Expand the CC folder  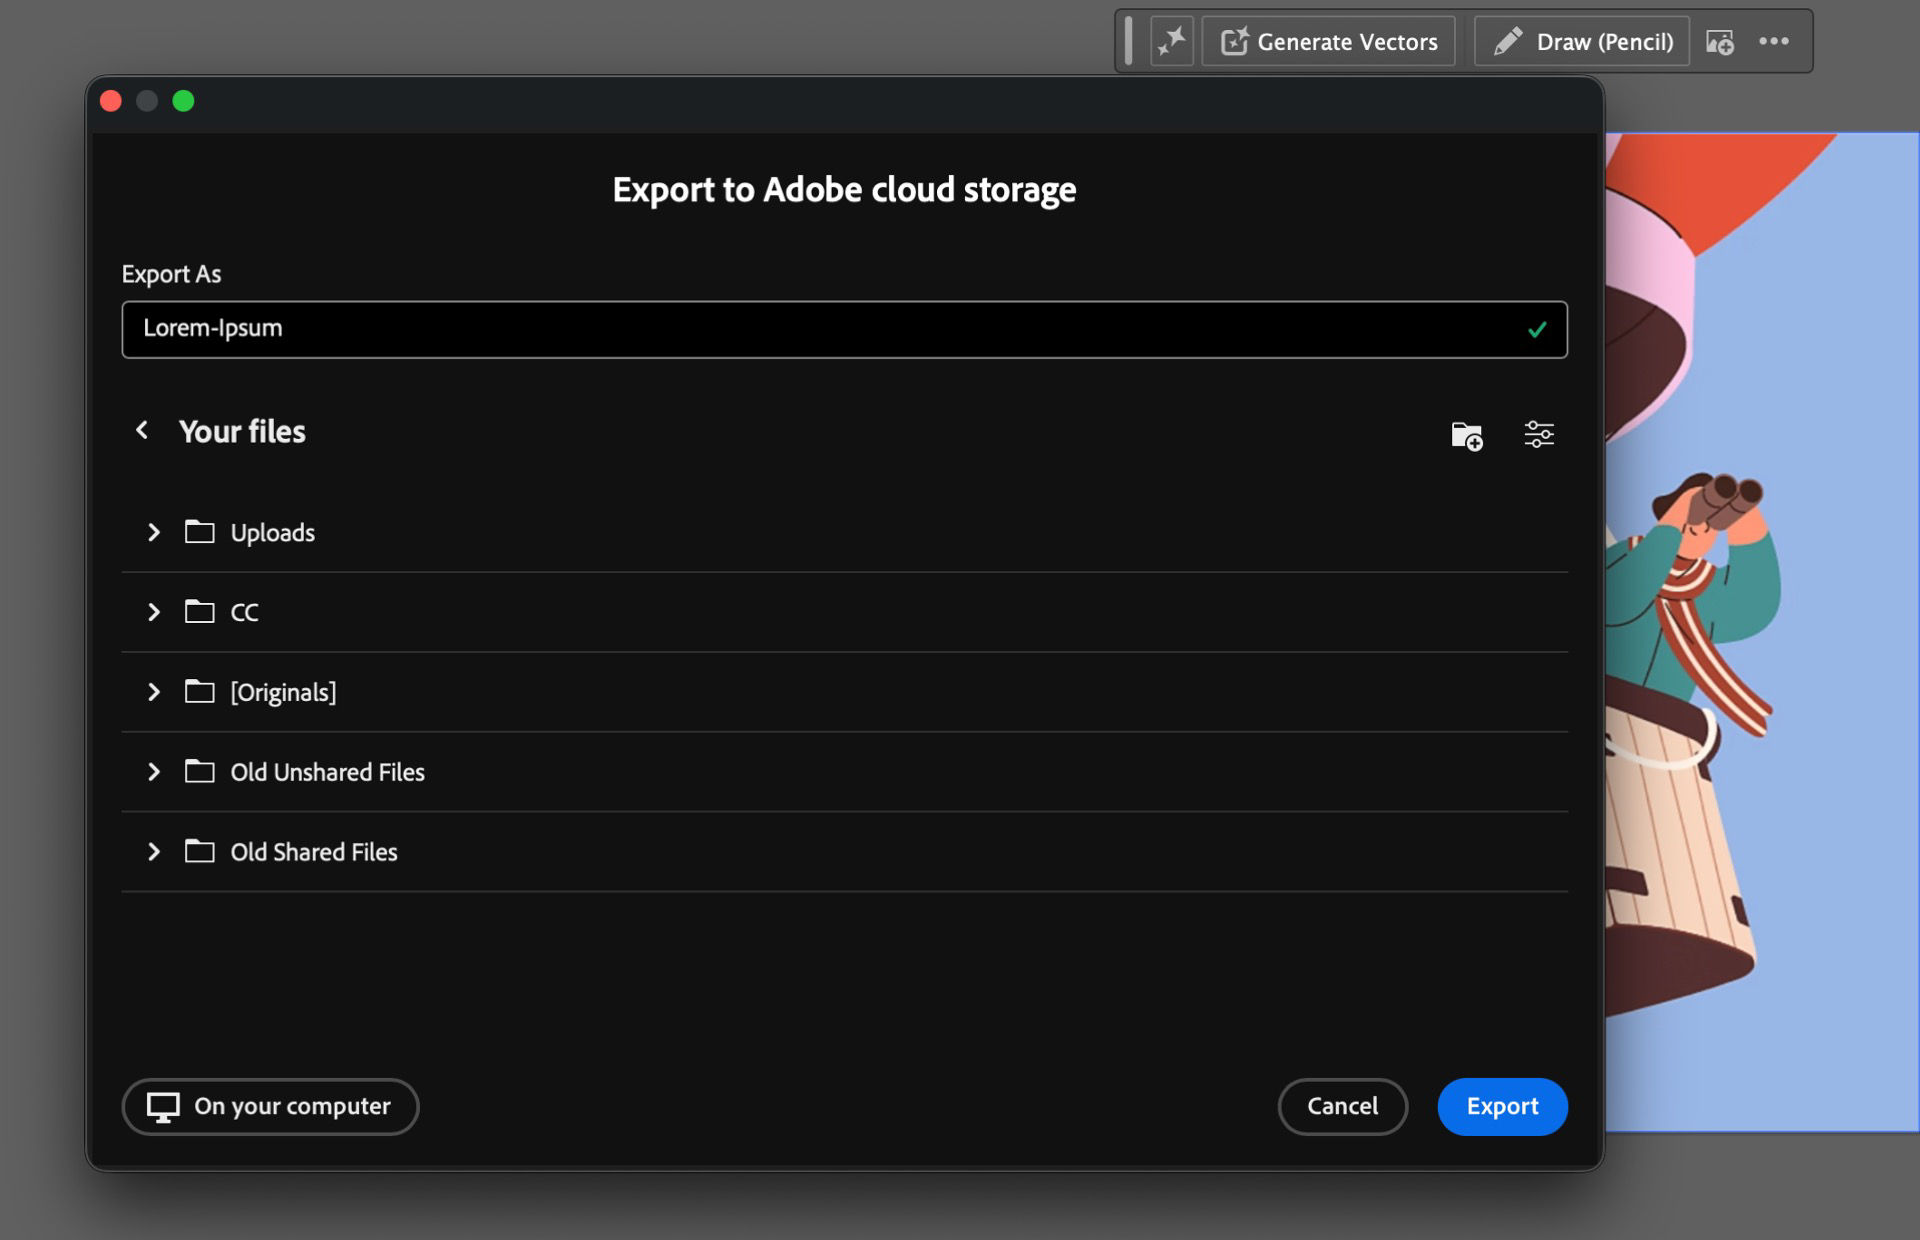pos(154,612)
